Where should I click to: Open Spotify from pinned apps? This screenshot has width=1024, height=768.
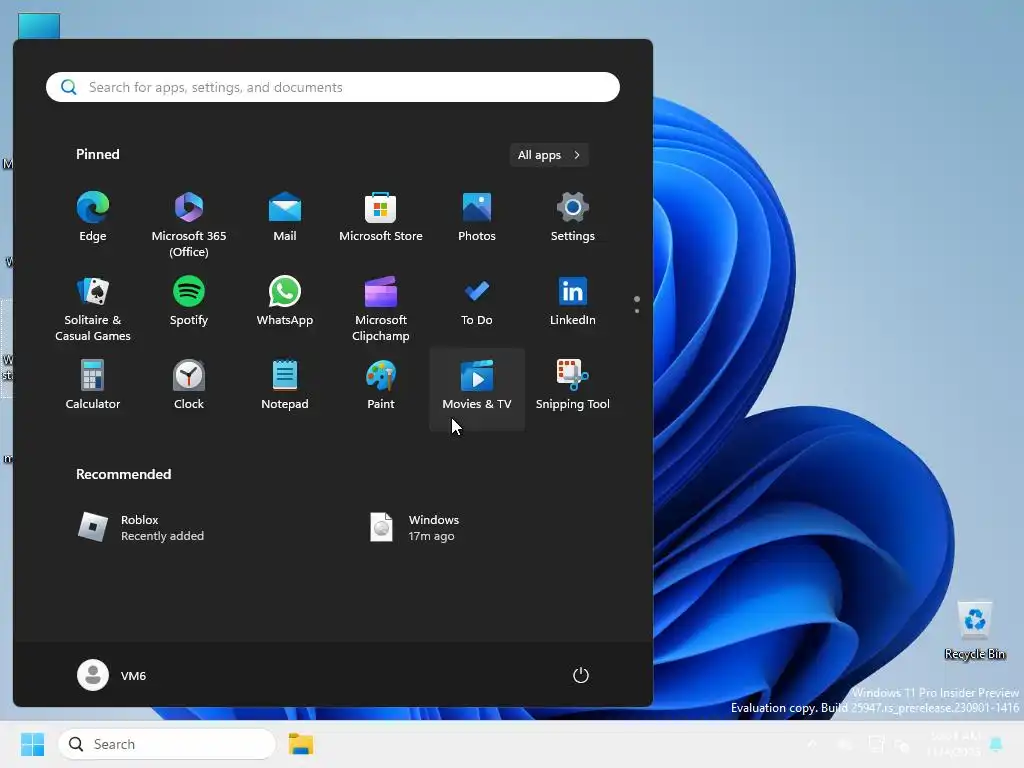pos(189,302)
